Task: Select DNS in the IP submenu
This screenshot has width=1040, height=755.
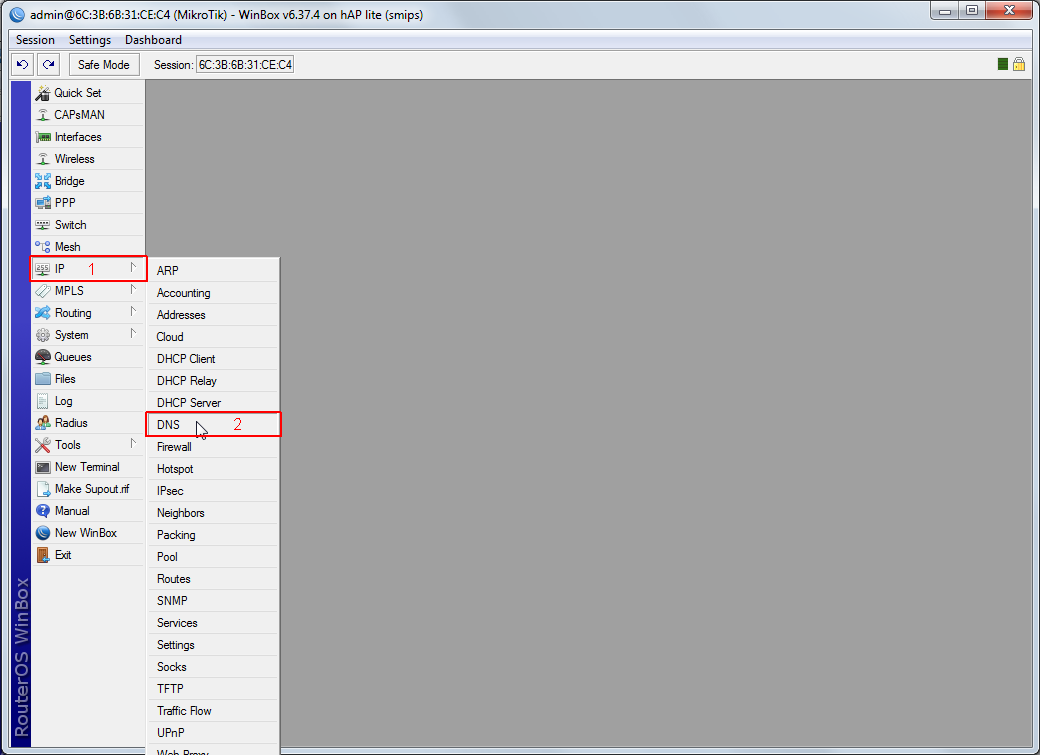Action: [x=169, y=425]
